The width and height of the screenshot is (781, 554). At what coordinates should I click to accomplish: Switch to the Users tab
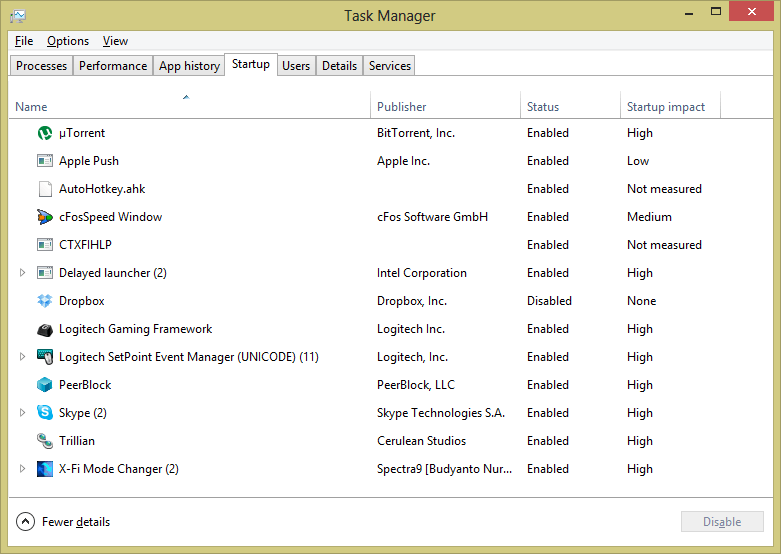click(296, 66)
